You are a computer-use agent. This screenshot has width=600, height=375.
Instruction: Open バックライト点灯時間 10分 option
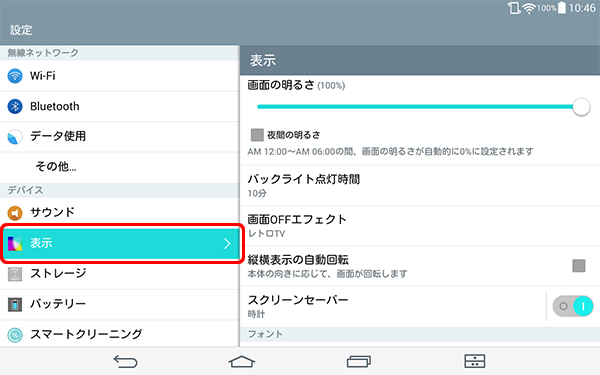pyautogui.click(x=420, y=186)
